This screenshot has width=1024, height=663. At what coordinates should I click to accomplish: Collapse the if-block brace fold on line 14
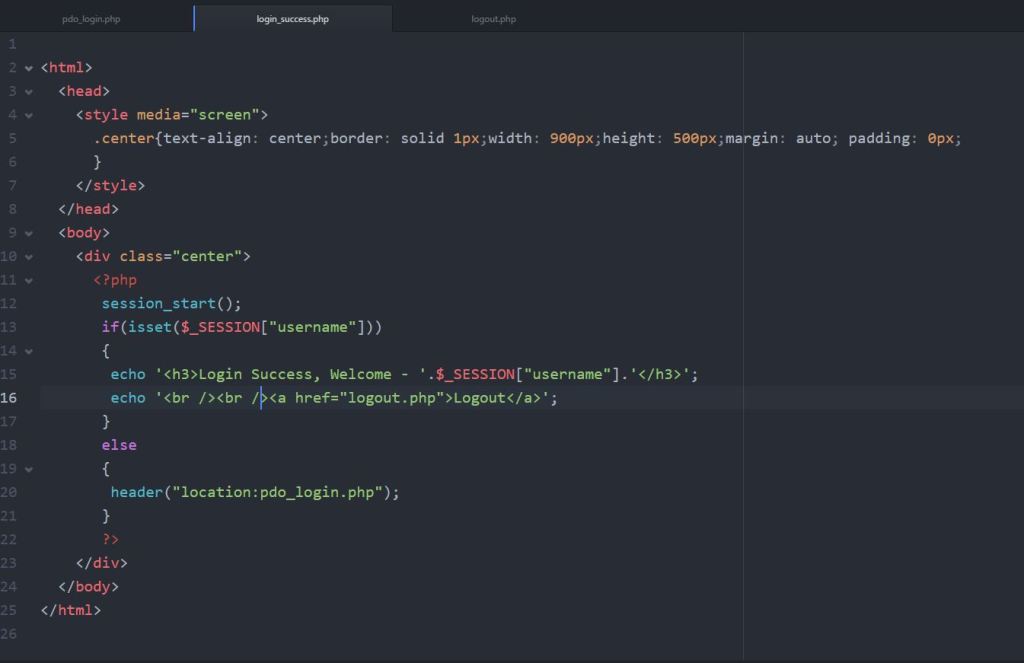29,351
